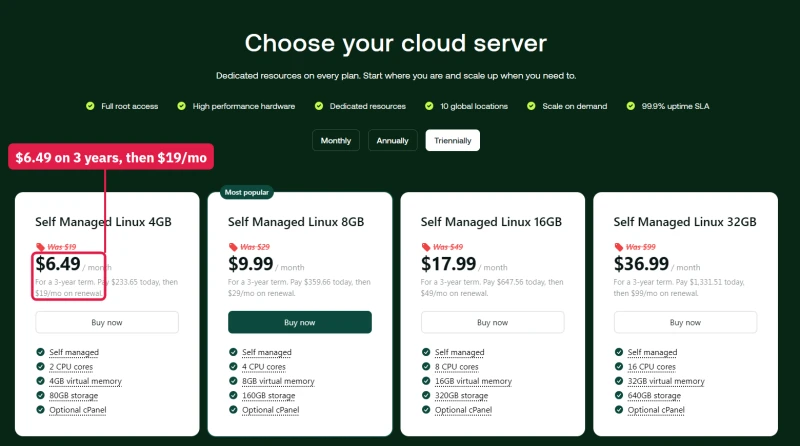
Task: Open the 8GB virtual memory feature tooltip
Action: point(278,381)
